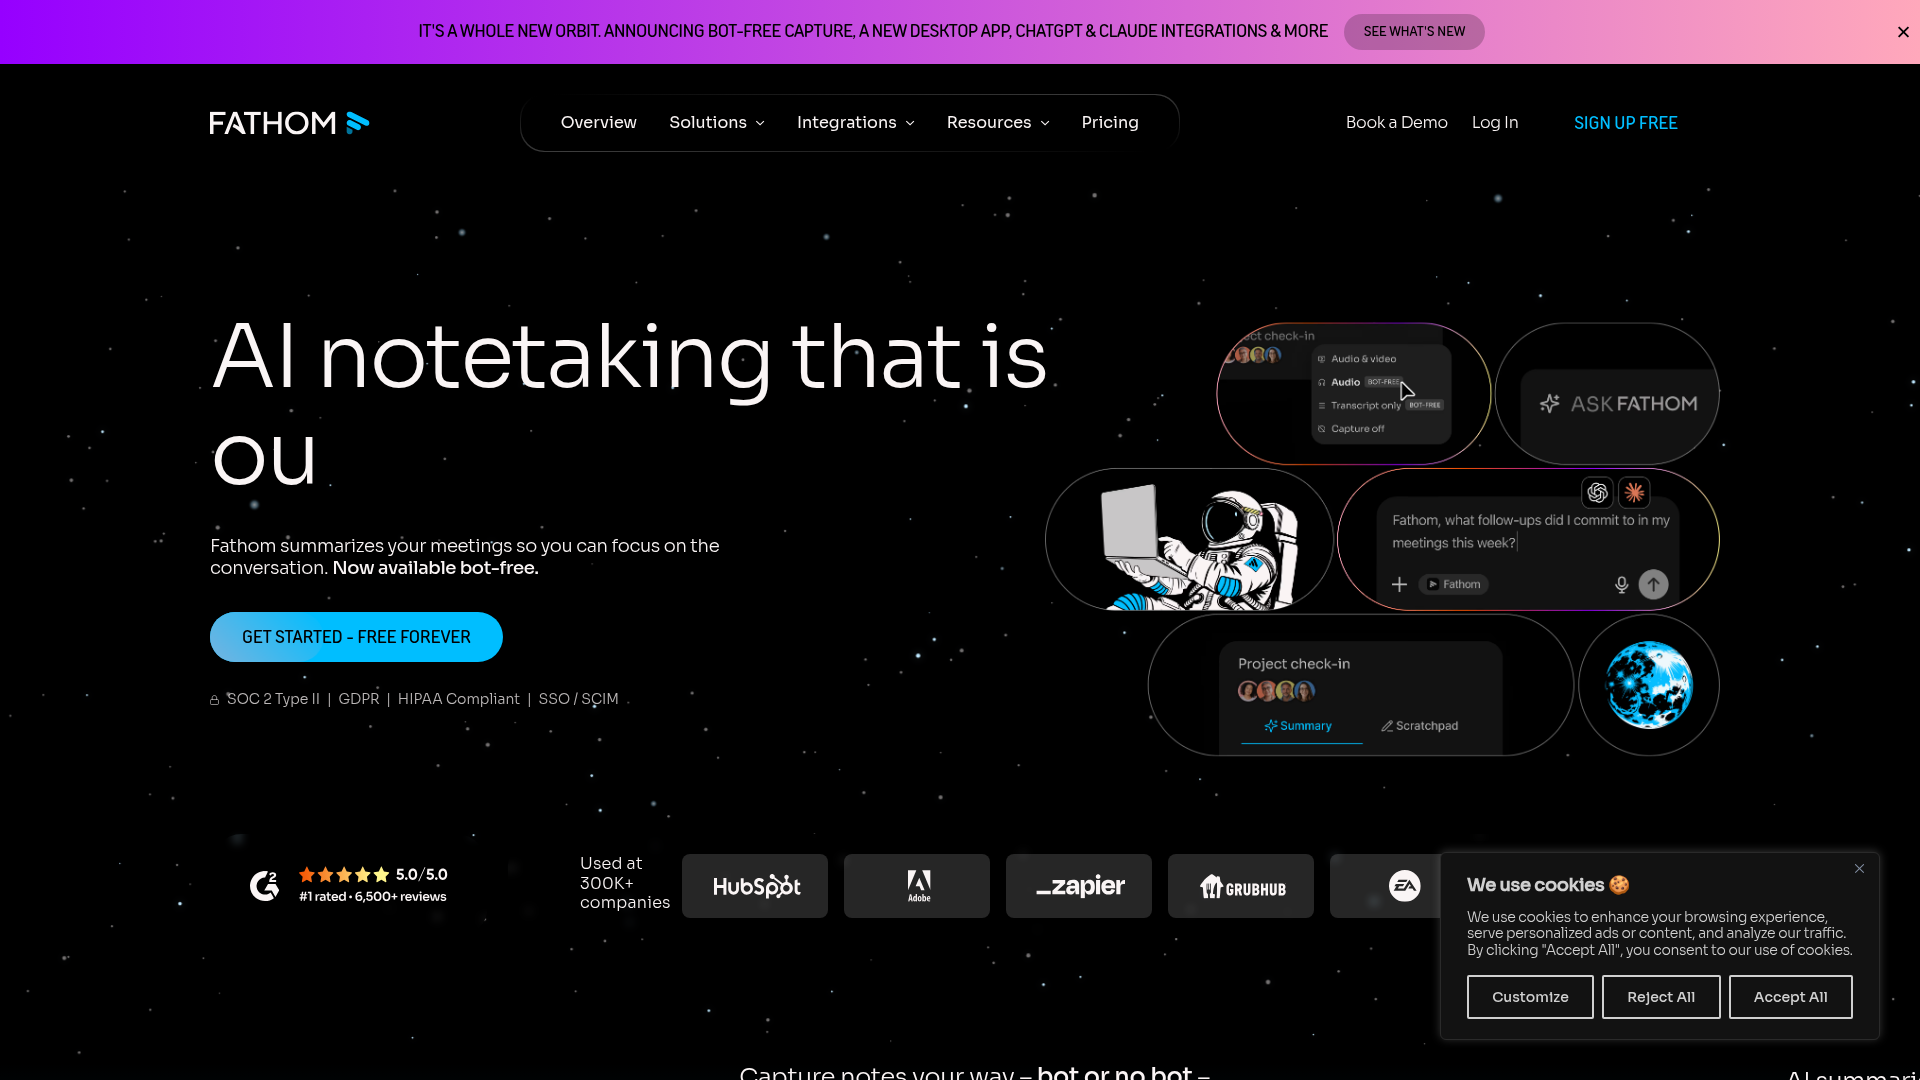Screen dimensions: 1920x1080
Task: Reject all cookies
Action: 1661,997
